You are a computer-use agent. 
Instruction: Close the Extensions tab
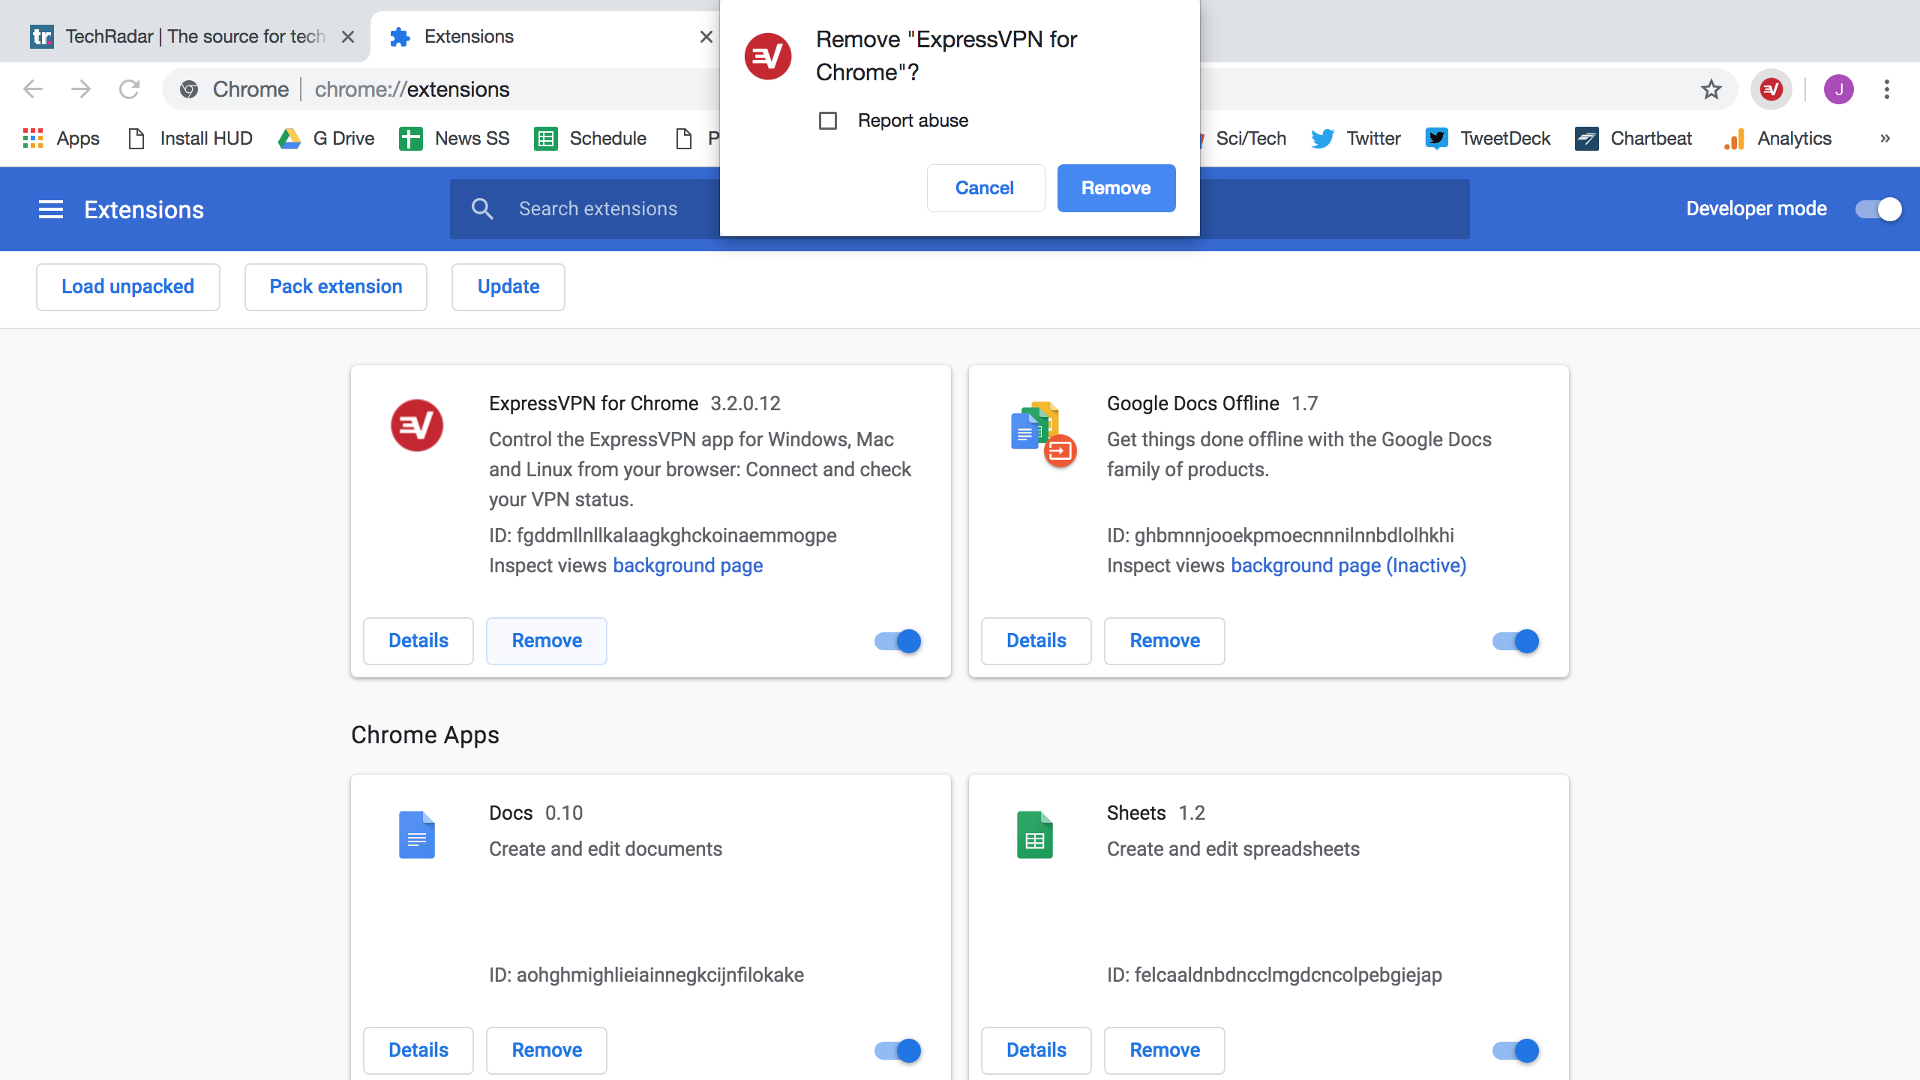[x=706, y=37]
